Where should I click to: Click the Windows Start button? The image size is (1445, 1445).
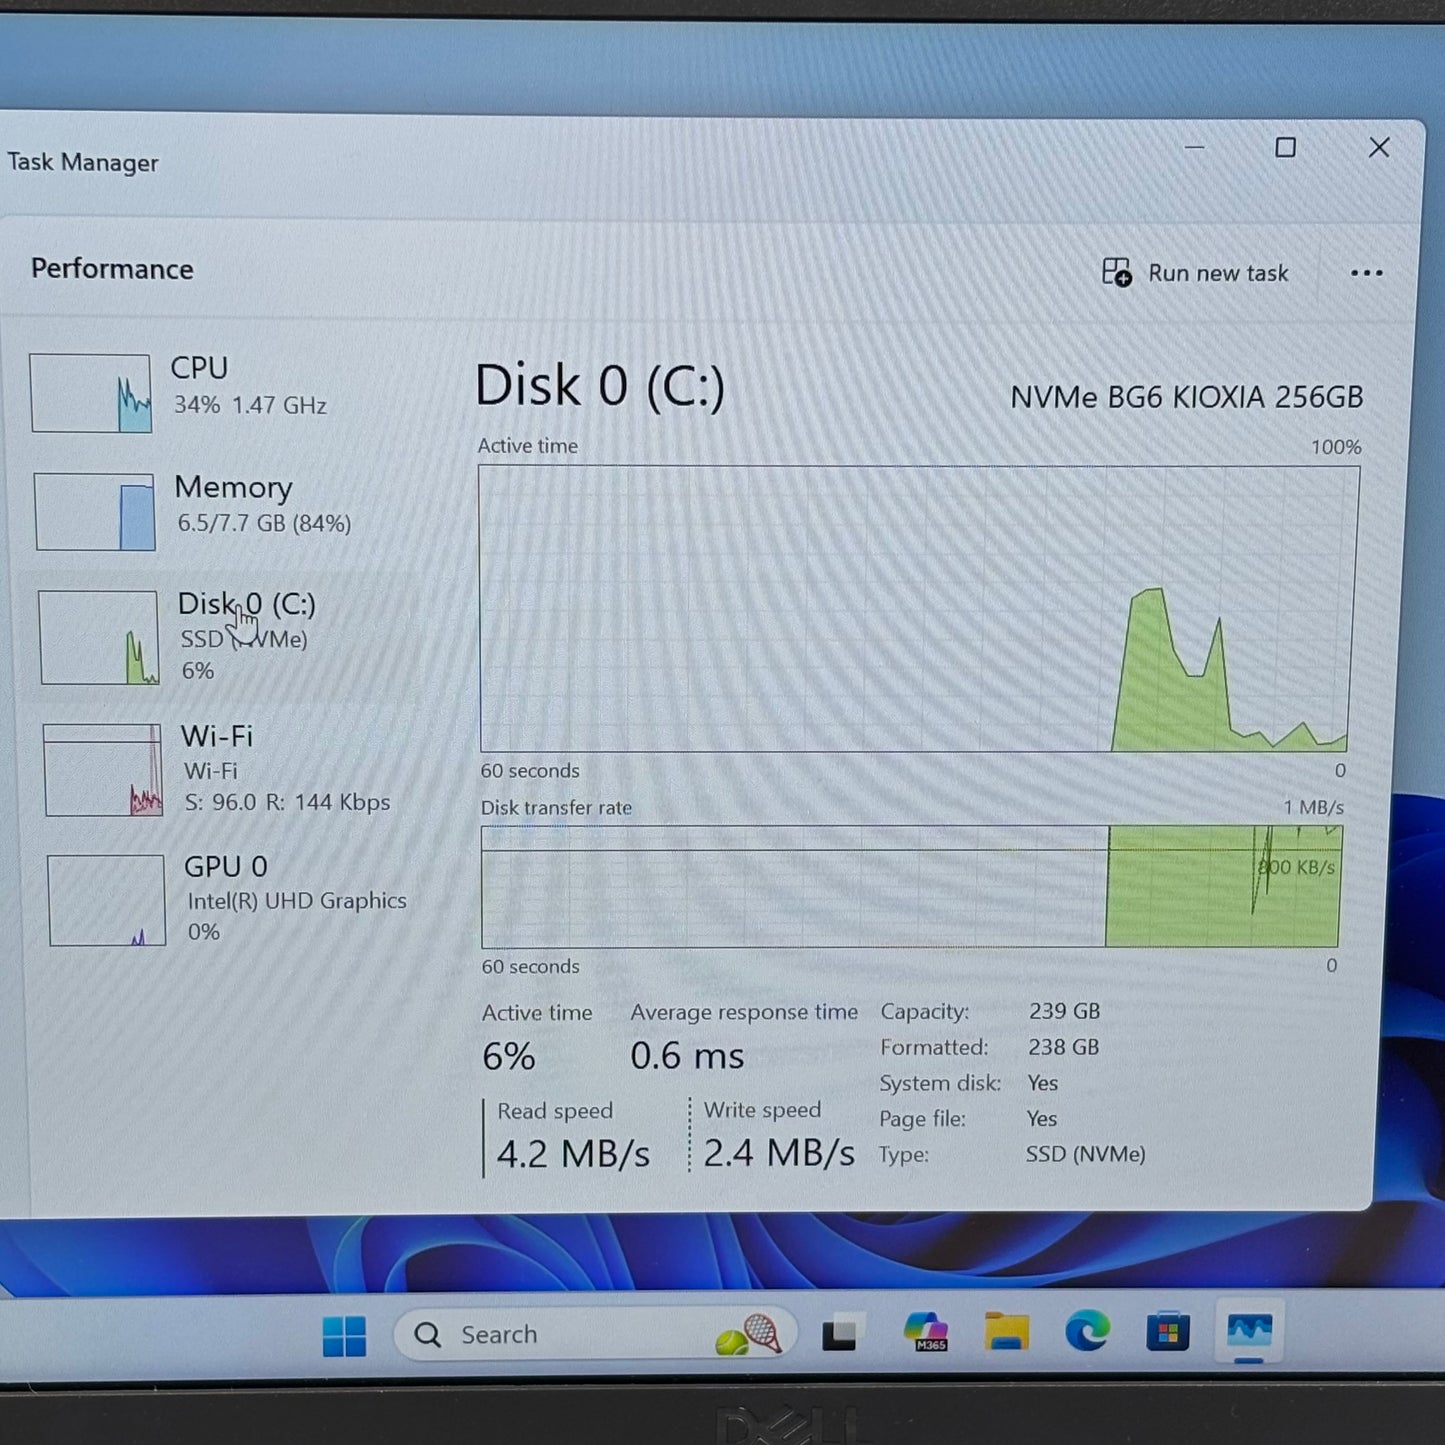pos(345,1334)
